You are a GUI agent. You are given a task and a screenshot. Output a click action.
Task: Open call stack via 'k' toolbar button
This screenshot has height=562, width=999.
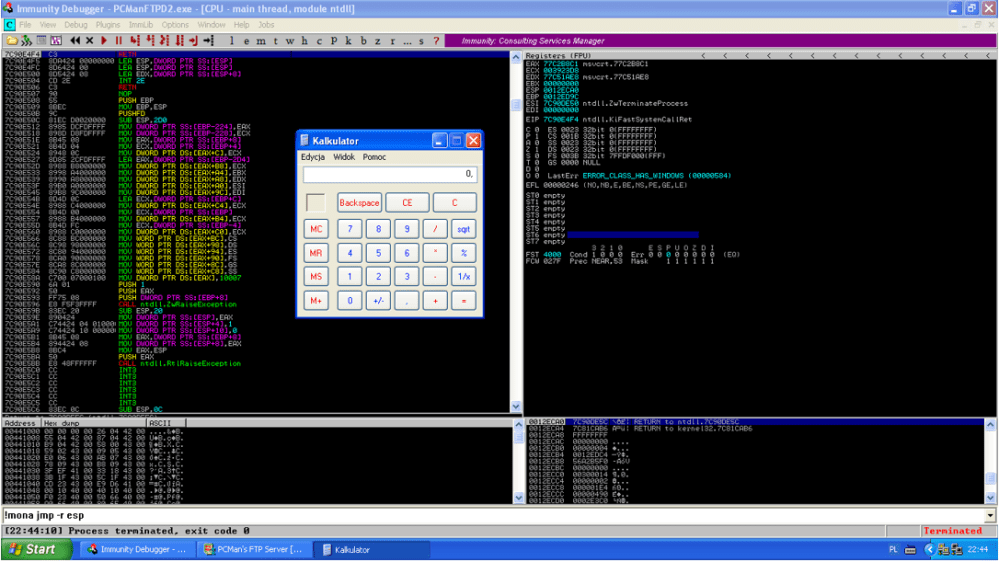coord(348,40)
